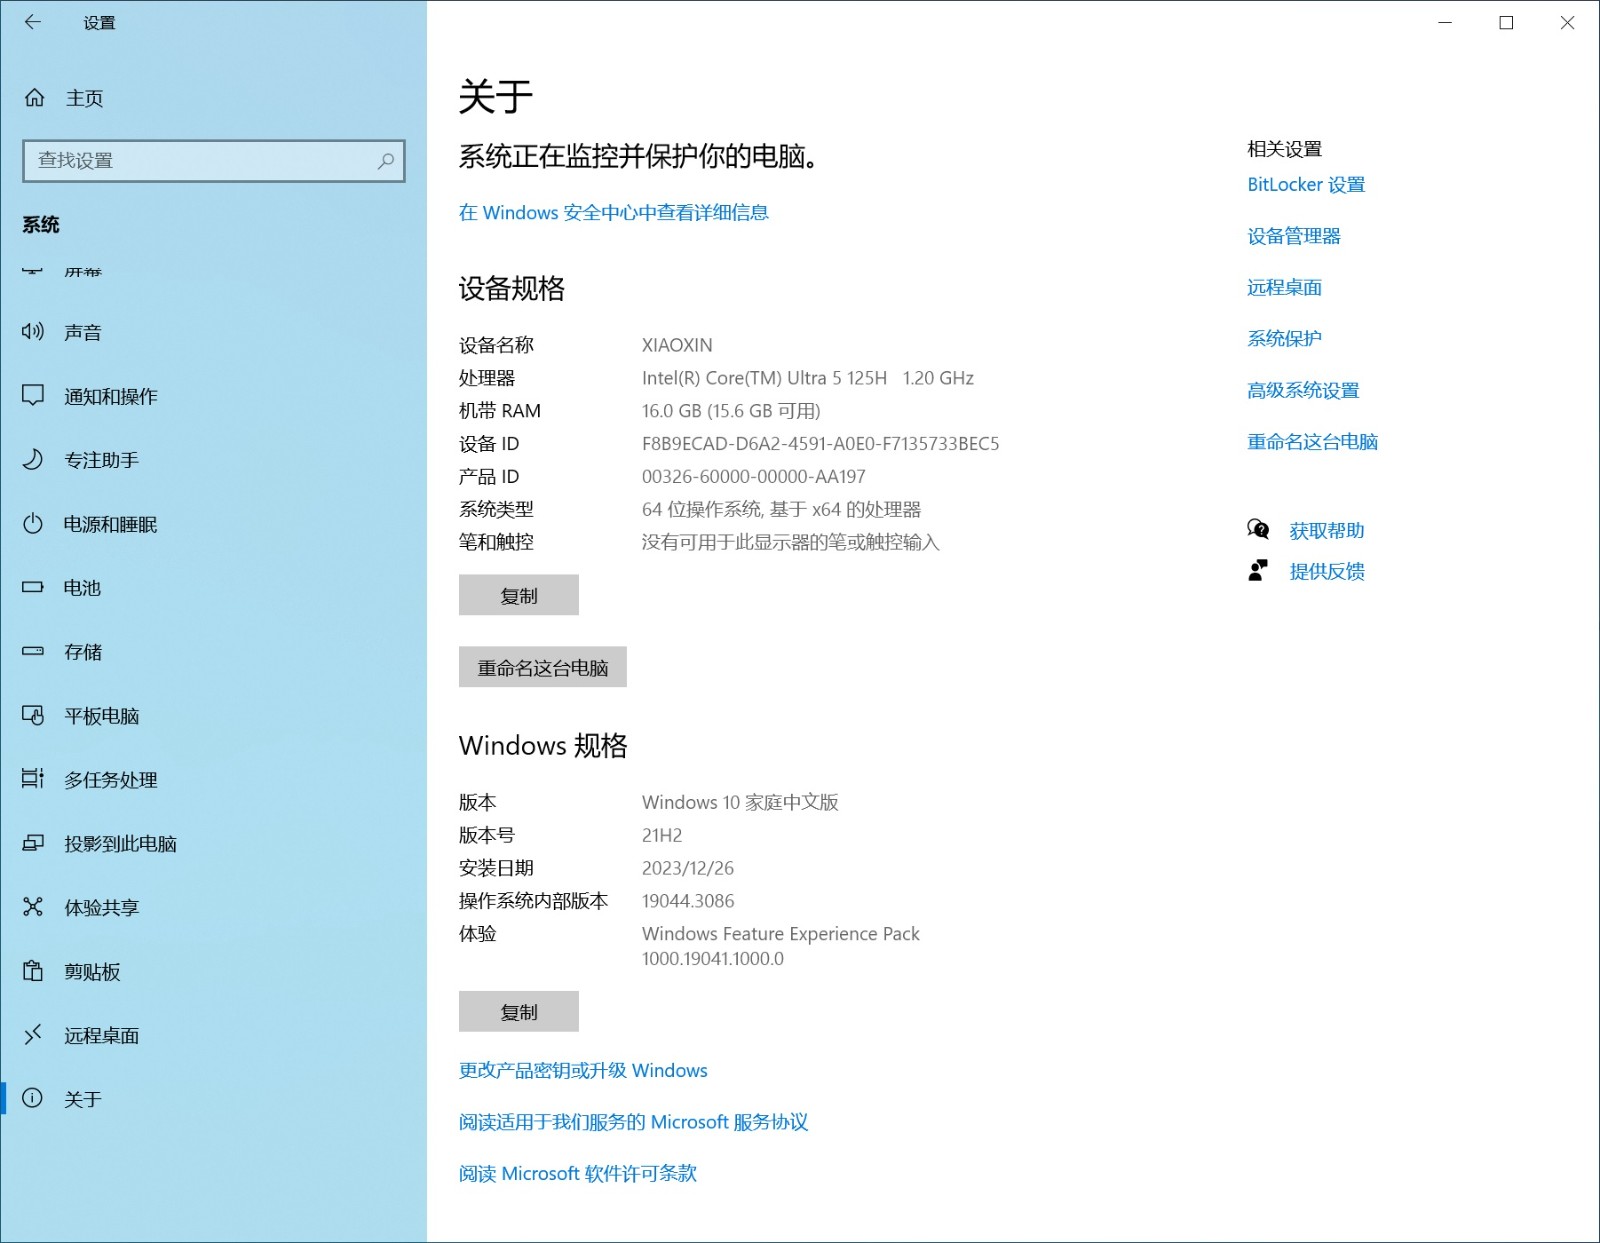Select 电池 label in sidebar

tap(82, 588)
